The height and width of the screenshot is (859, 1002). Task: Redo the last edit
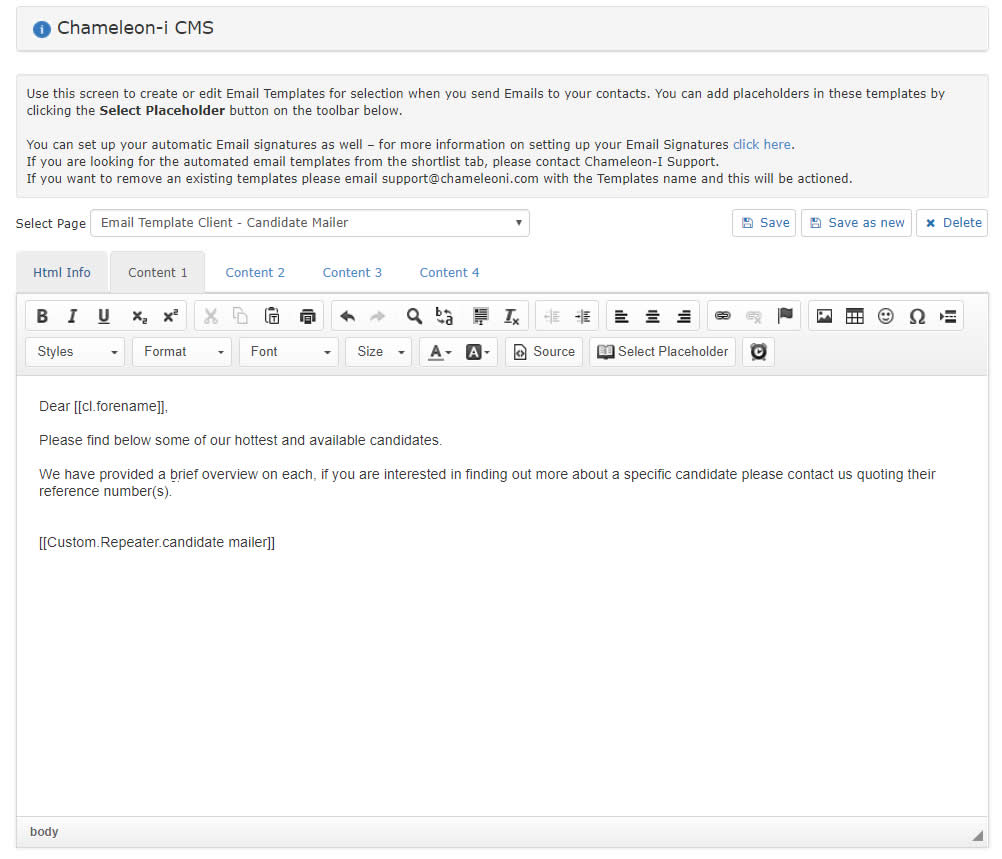tap(378, 316)
